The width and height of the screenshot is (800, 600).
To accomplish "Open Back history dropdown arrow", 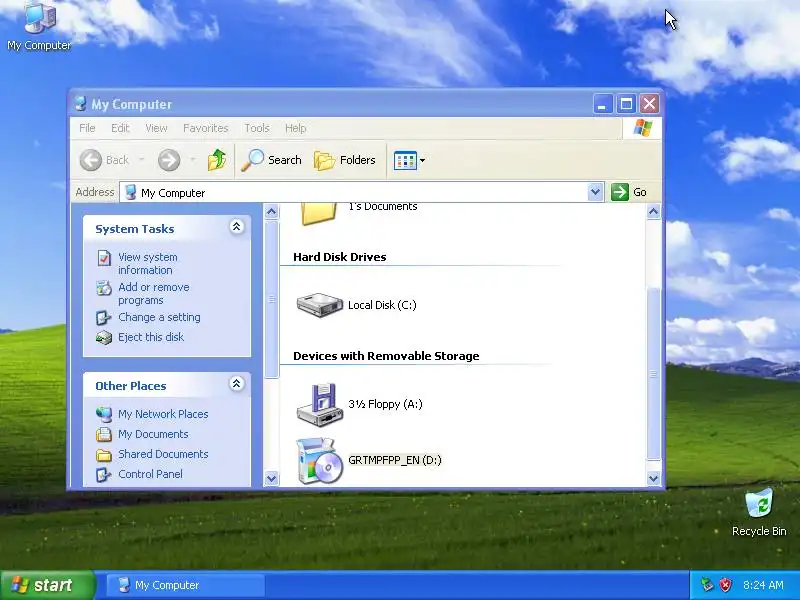I will 142,160.
